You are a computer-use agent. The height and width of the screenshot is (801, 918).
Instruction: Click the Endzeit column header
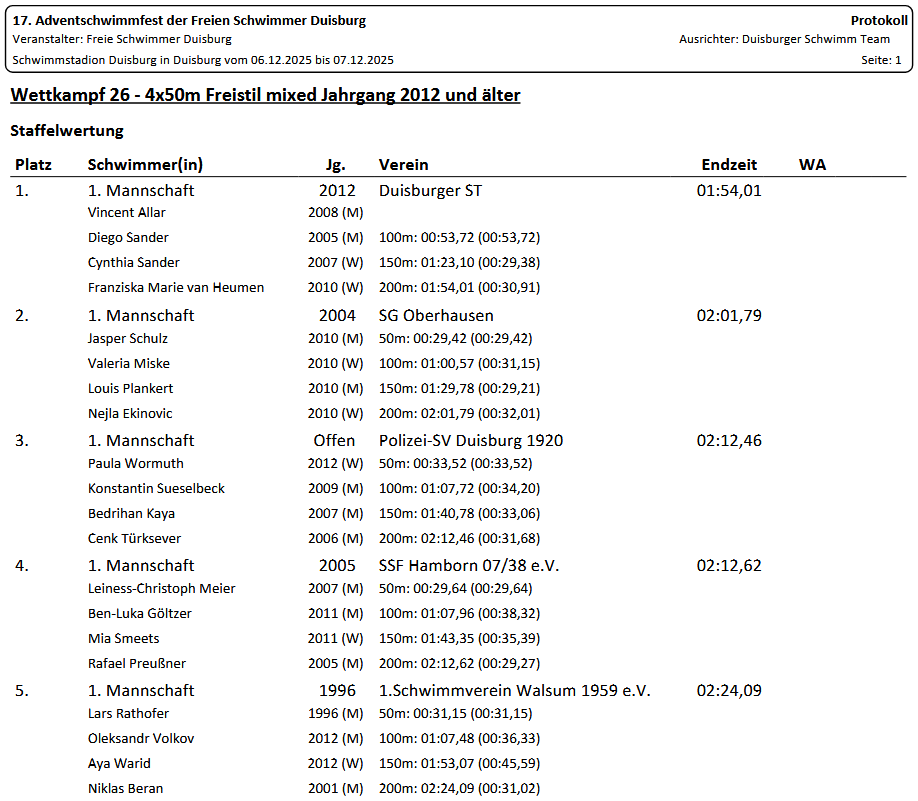pos(729,165)
